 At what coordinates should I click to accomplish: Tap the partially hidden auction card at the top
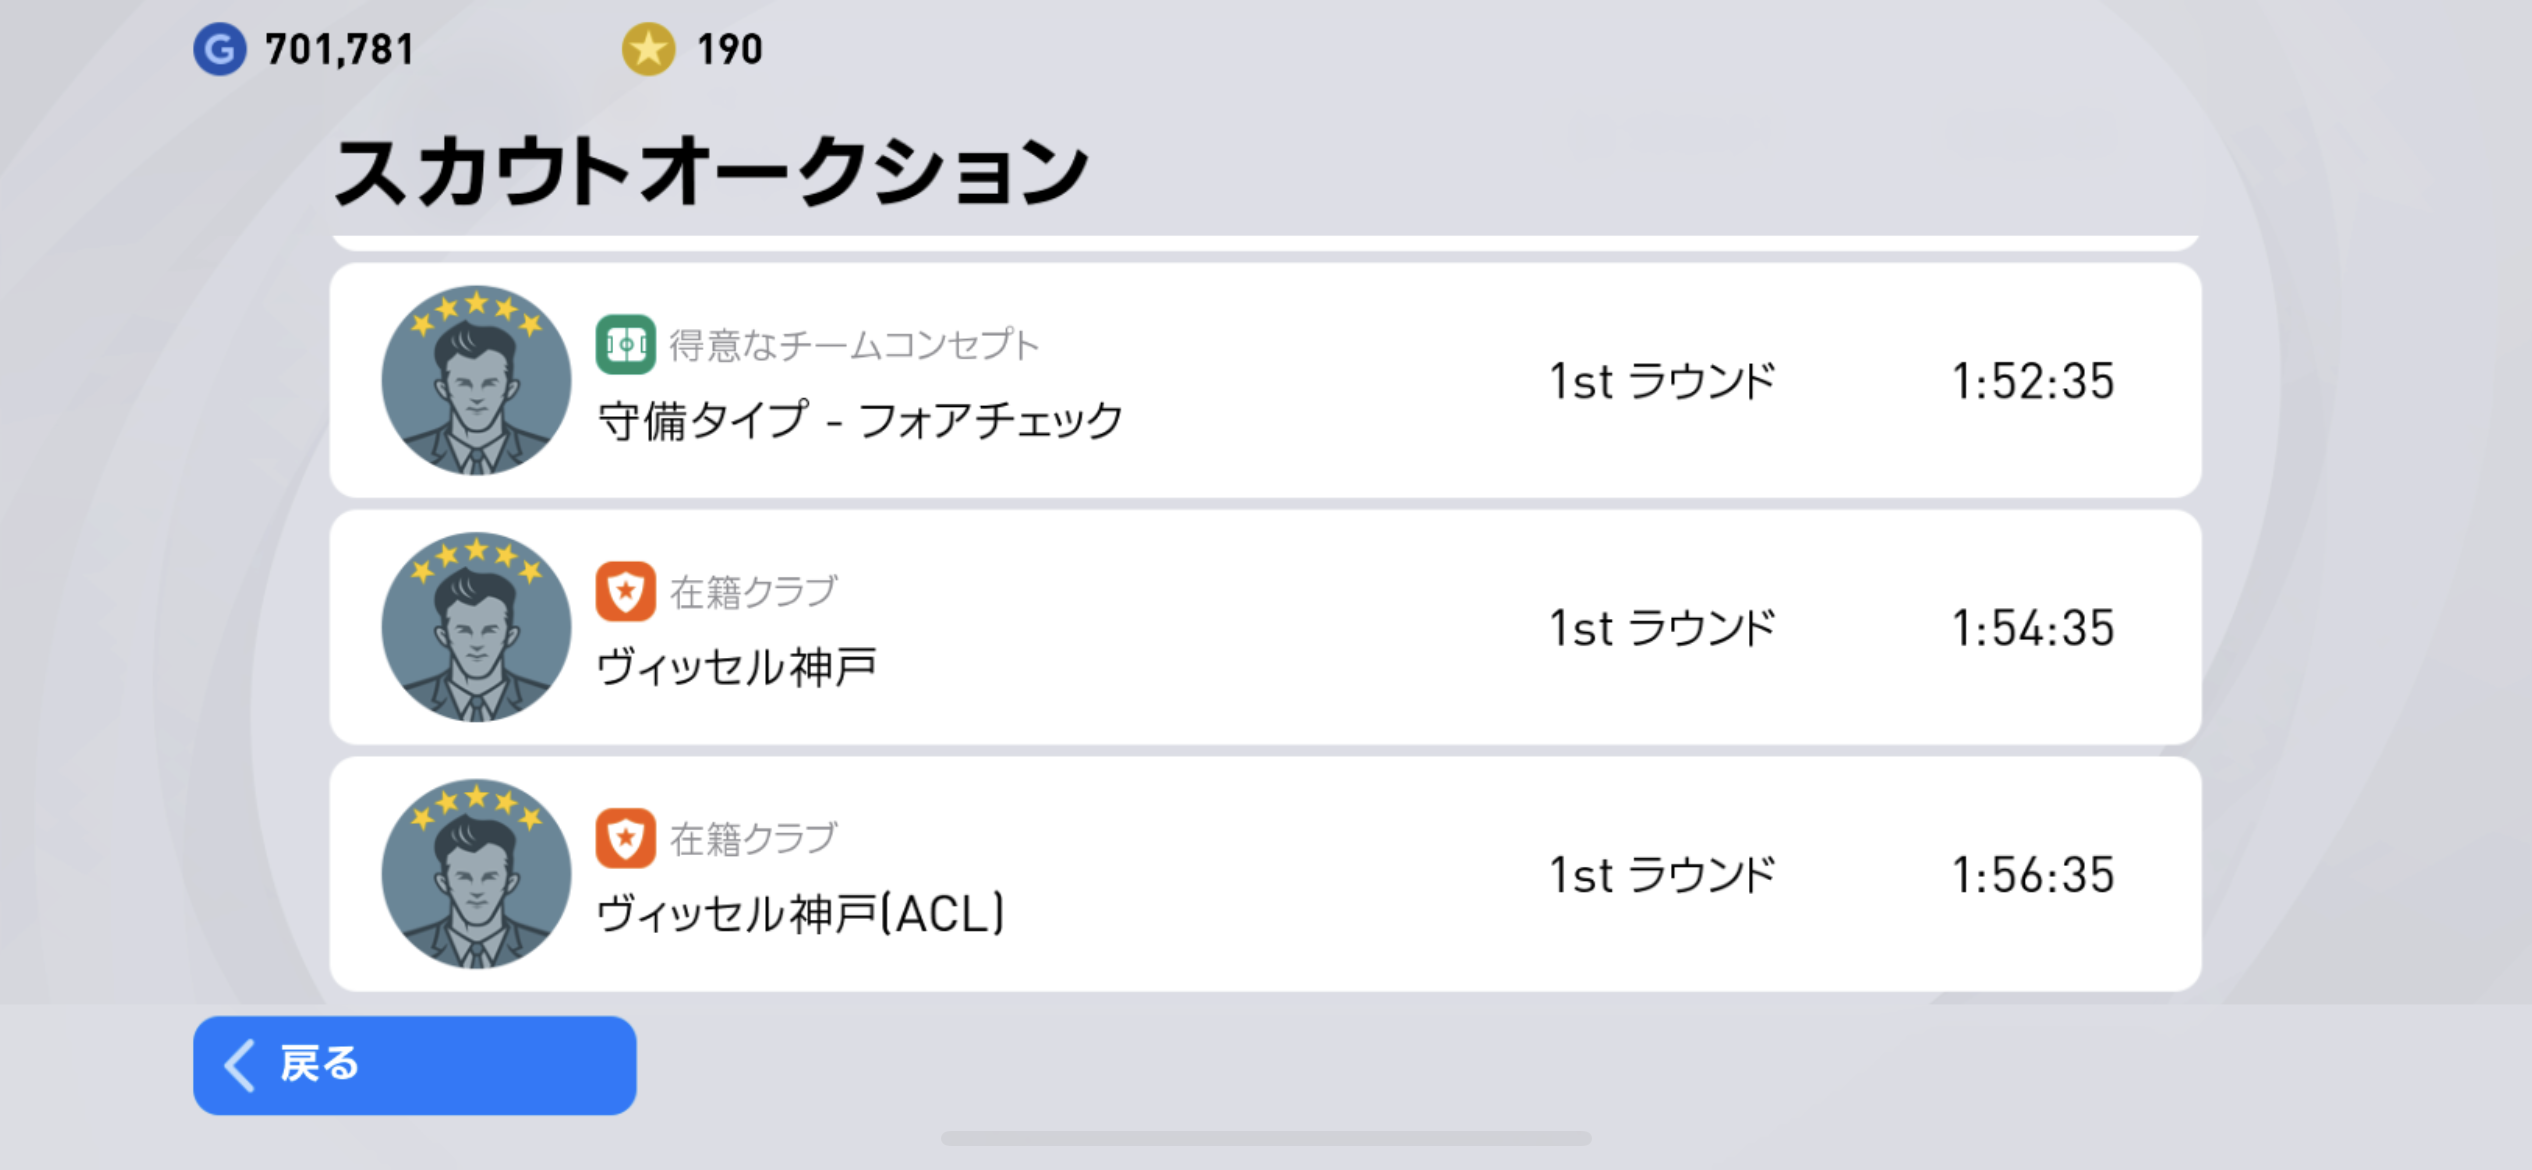(1266, 242)
